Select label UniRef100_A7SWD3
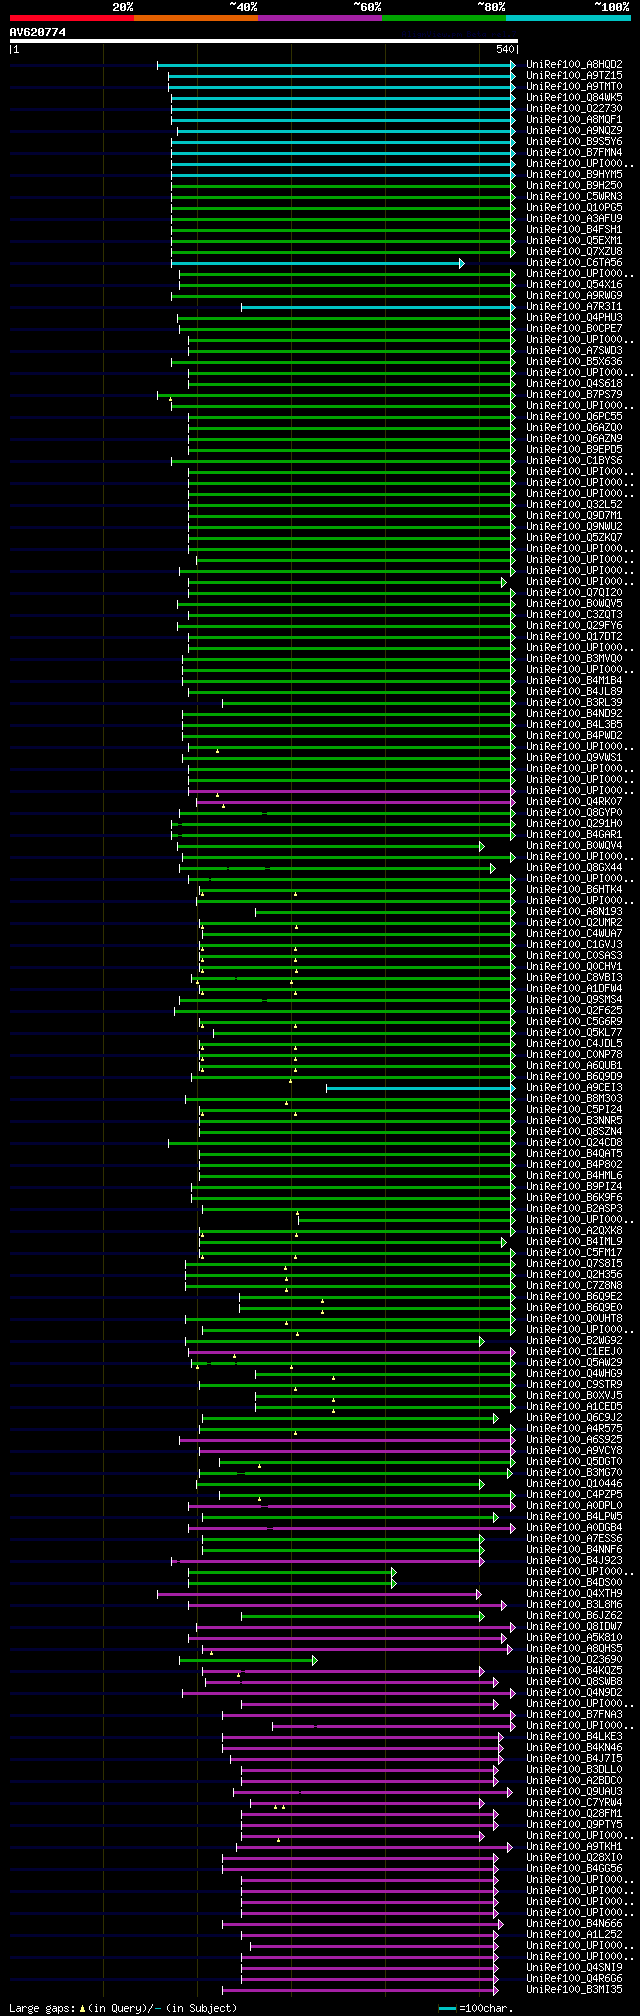Screen dimensions: 640x2016 point(574,351)
